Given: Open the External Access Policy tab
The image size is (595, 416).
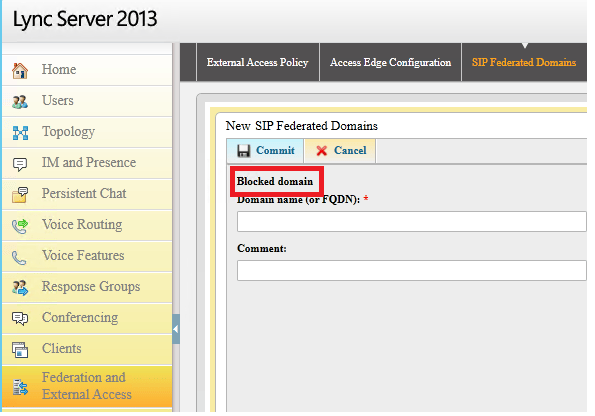Looking at the screenshot, I should pos(258,62).
